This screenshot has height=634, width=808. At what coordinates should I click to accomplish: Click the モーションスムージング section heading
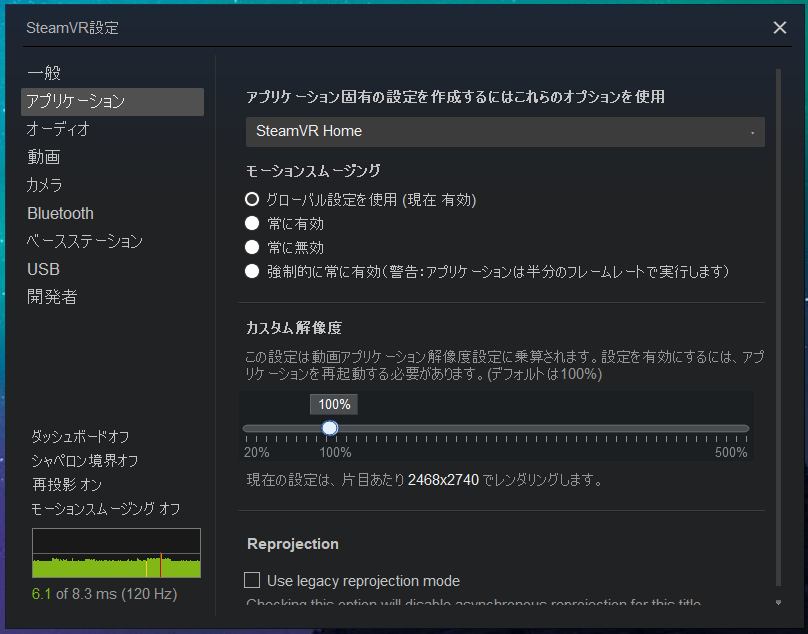pyautogui.click(x=313, y=171)
